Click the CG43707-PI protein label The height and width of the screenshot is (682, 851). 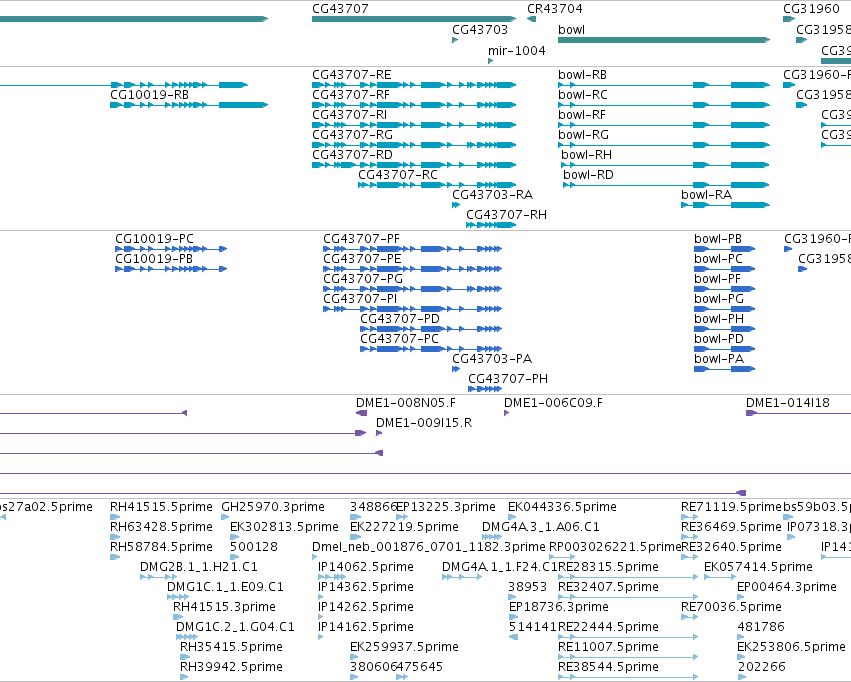click(x=360, y=299)
